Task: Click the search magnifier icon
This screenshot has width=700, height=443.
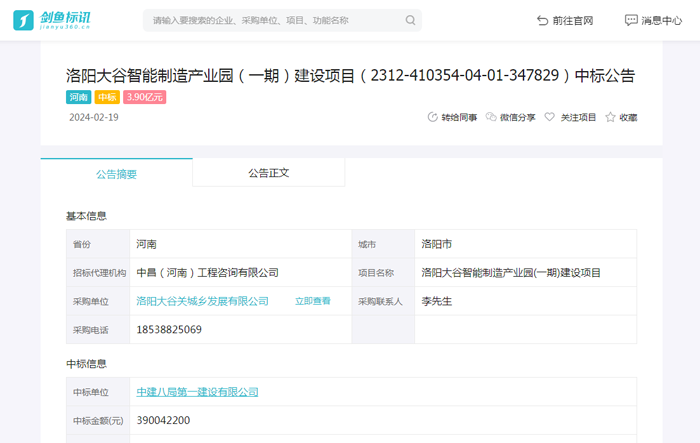Action: tap(410, 20)
